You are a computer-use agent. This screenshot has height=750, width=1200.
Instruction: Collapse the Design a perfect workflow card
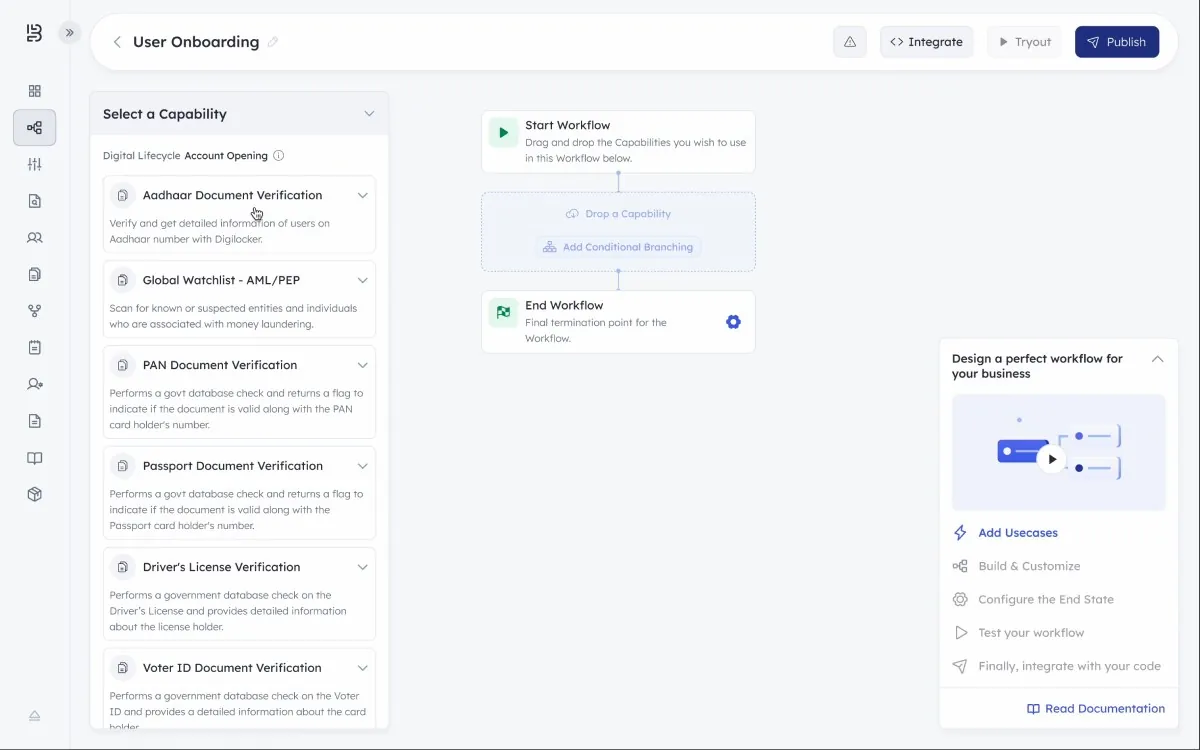1157,359
